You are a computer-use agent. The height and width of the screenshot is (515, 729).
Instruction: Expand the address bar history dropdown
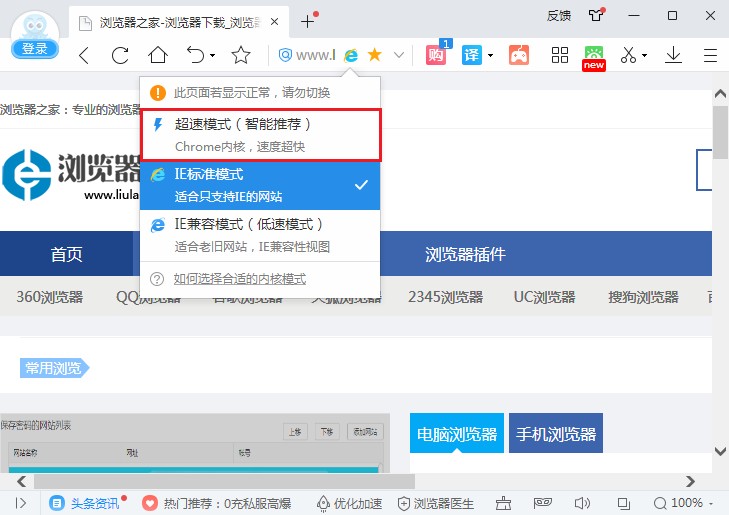398,55
